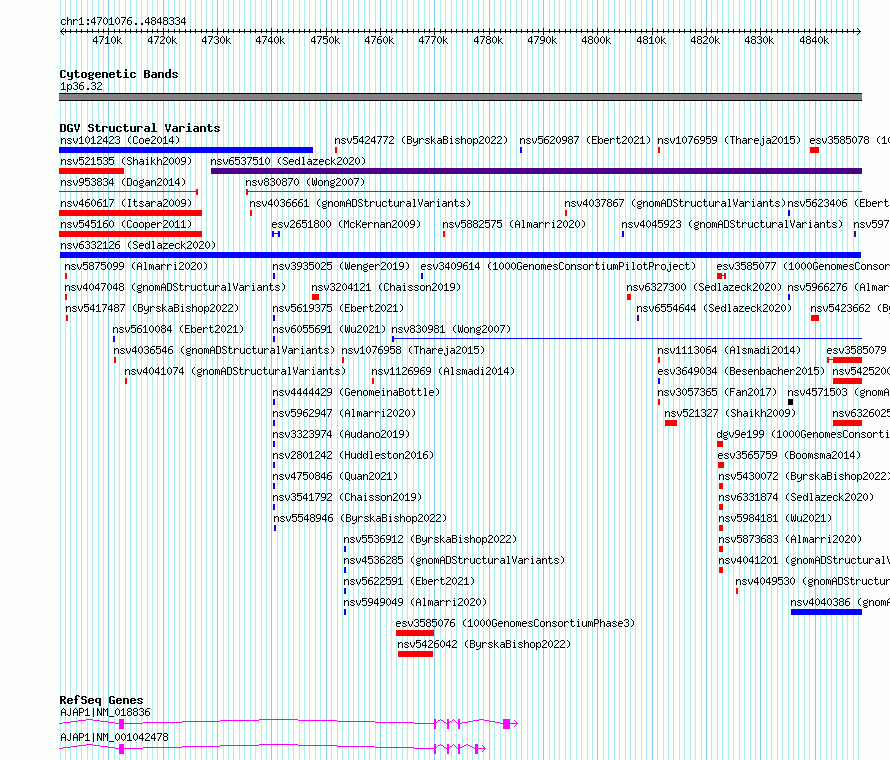Select nsv4047048 gnomAD variant label
Image resolution: width=890 pixels, height=760 pixels.
(x=175, y=287)
